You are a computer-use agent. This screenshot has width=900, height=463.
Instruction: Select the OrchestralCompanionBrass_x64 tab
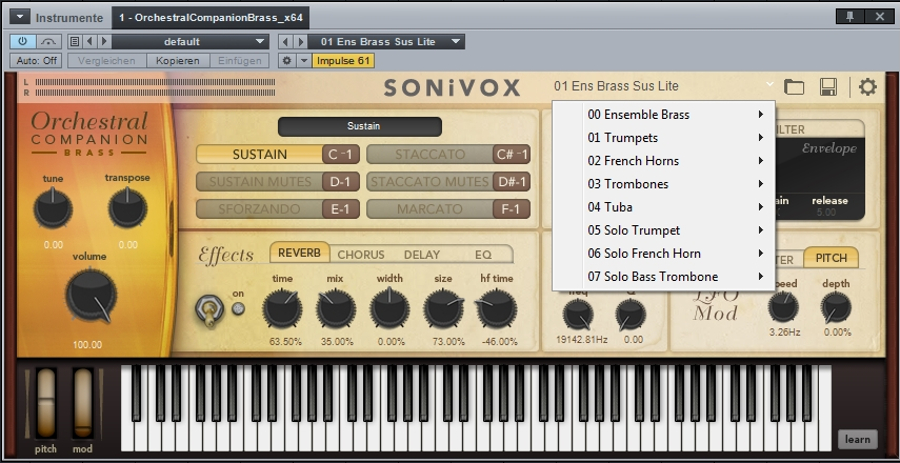click(211, 18)
